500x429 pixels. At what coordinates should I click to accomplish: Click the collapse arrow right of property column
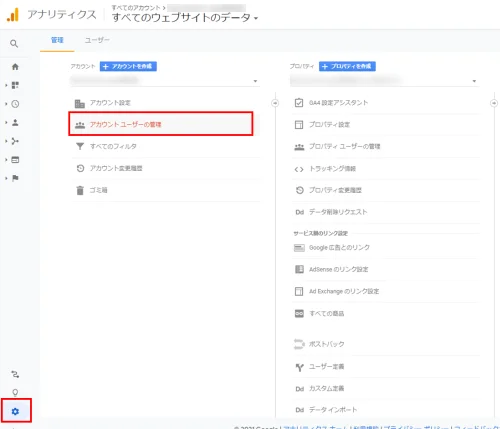(494, 103)
